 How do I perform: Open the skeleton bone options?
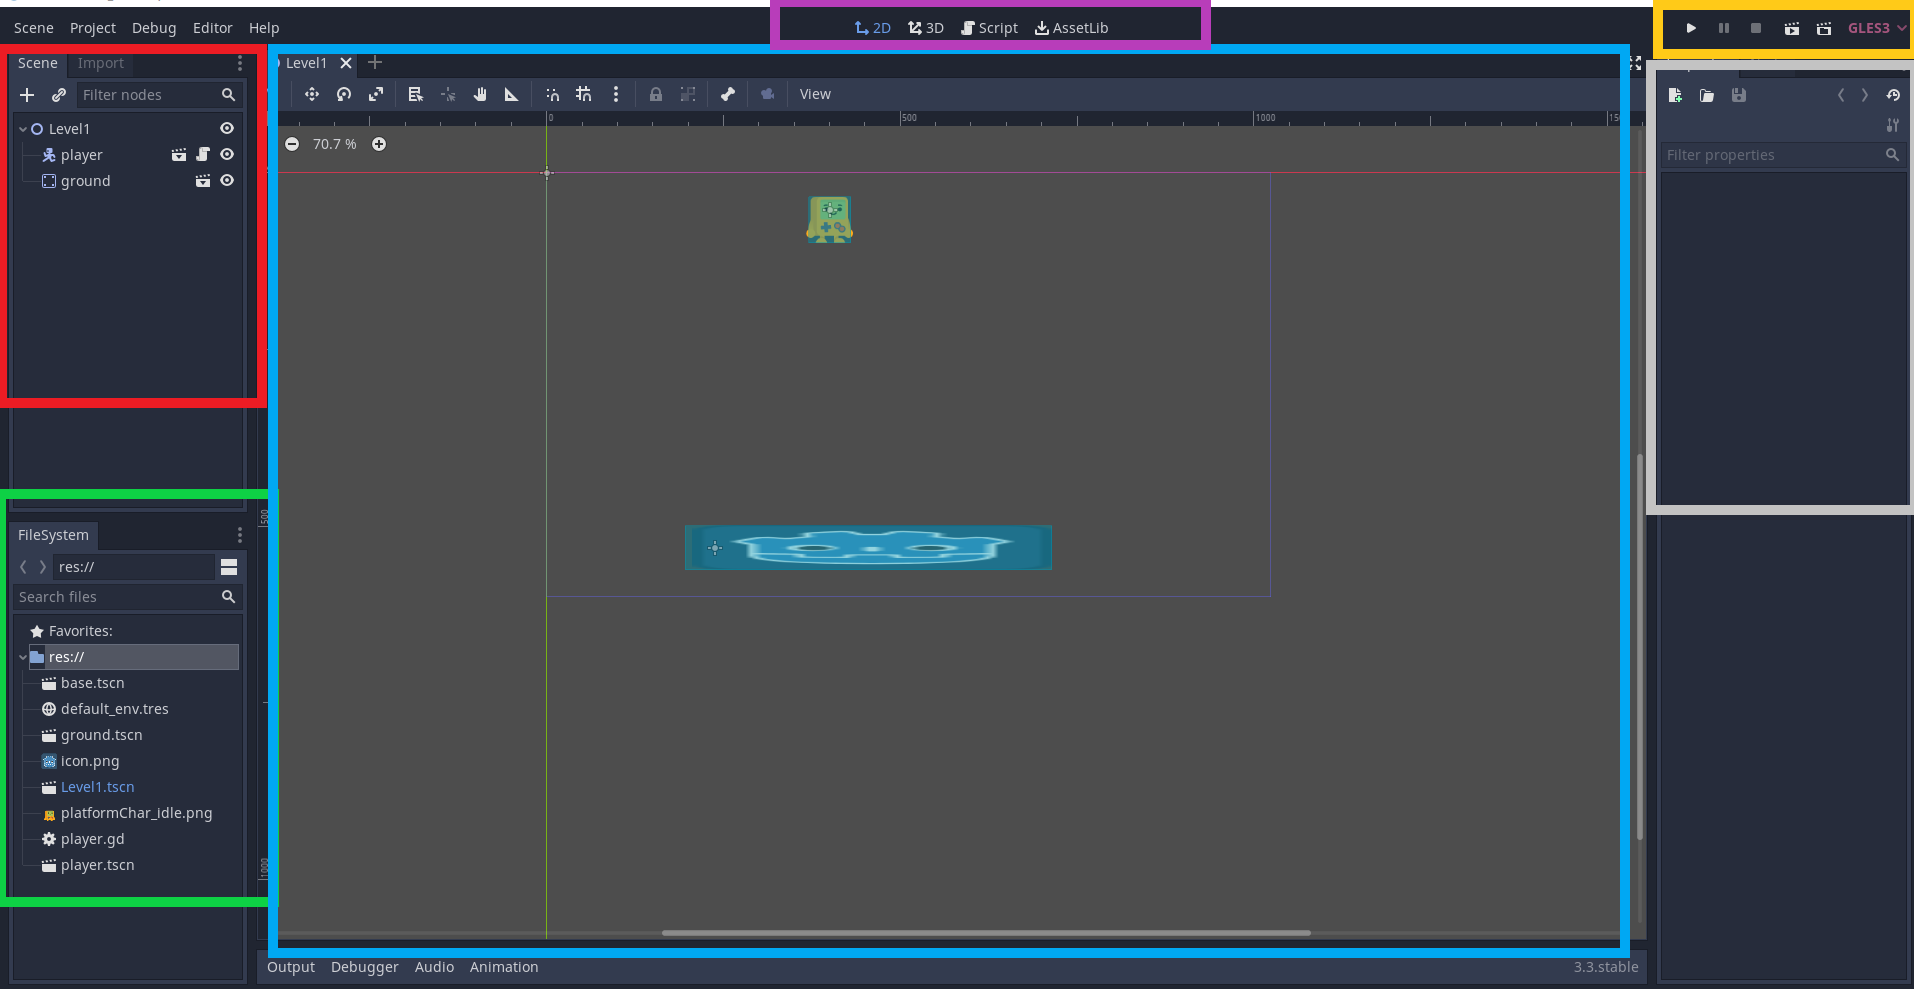click(x=728, y=94)
